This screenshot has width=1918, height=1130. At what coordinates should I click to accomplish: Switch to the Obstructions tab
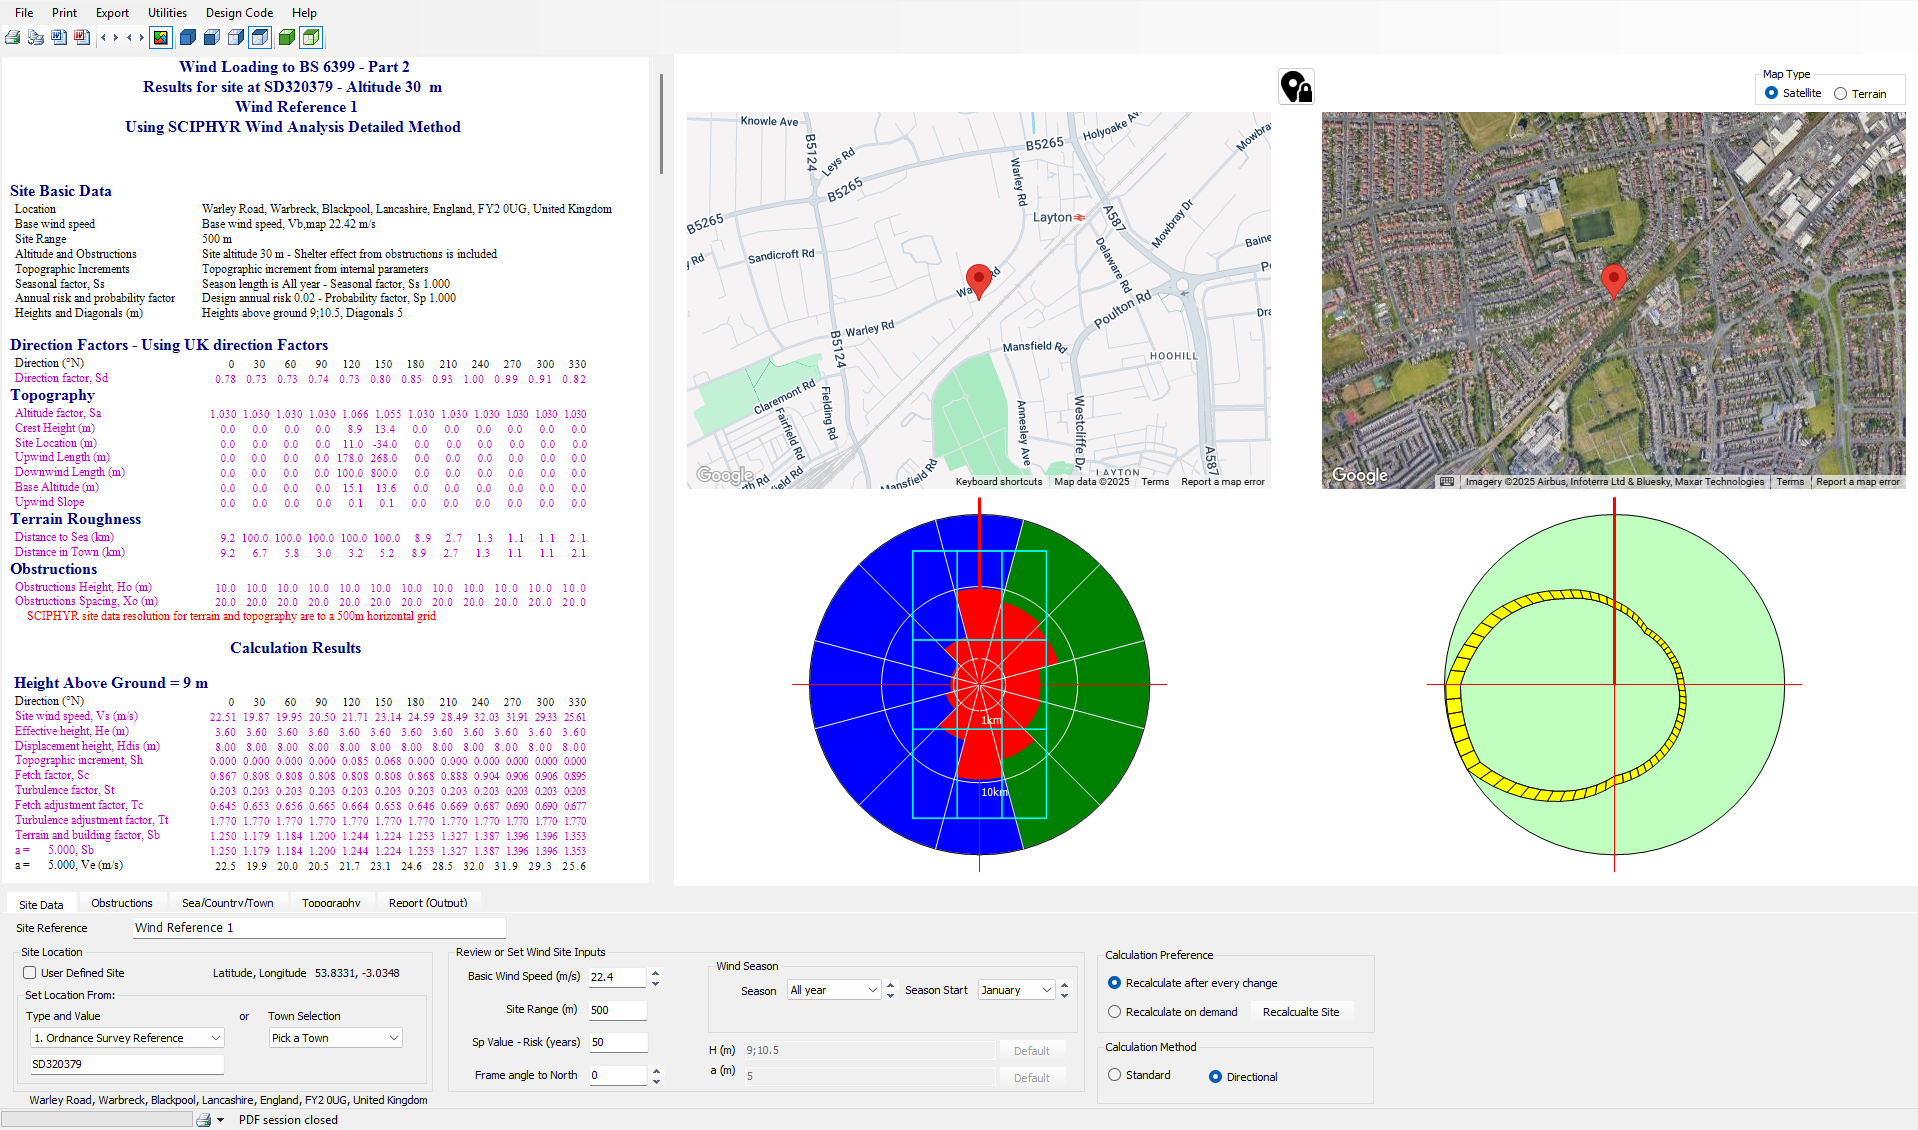point(122,903)
